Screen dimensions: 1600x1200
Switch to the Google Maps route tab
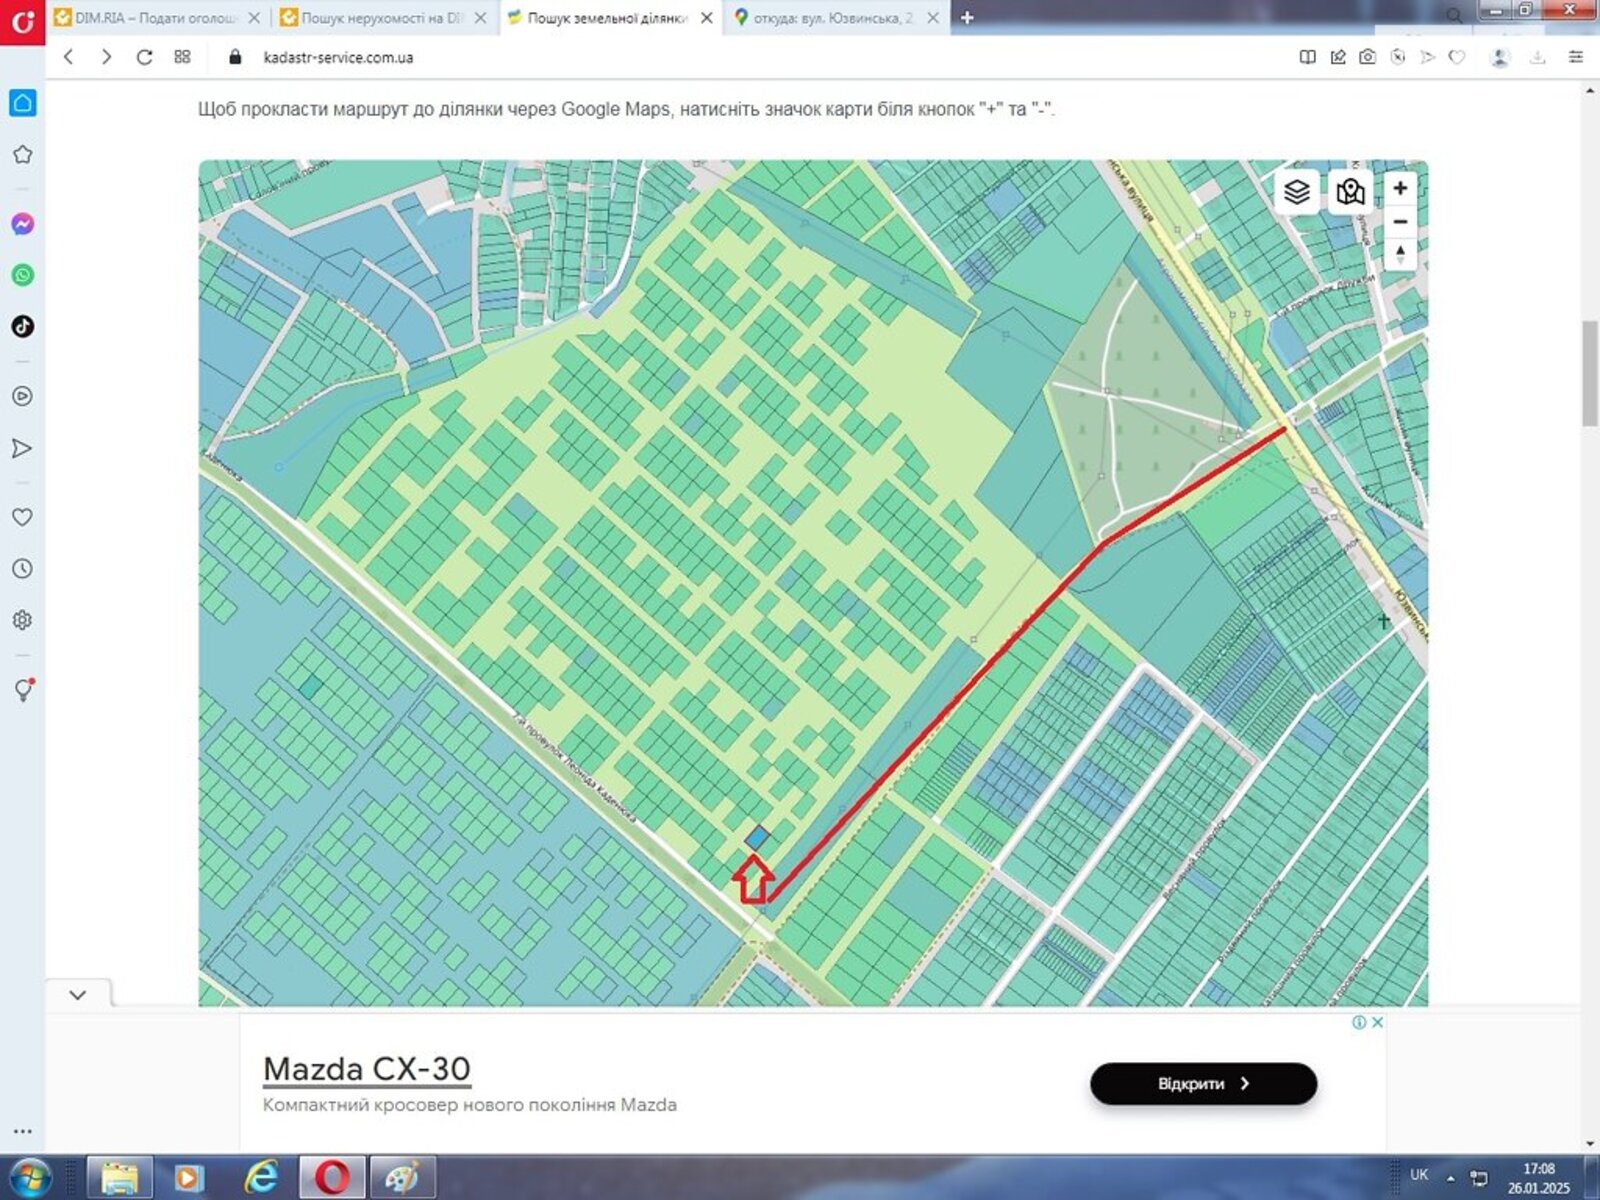pos(832,18)
